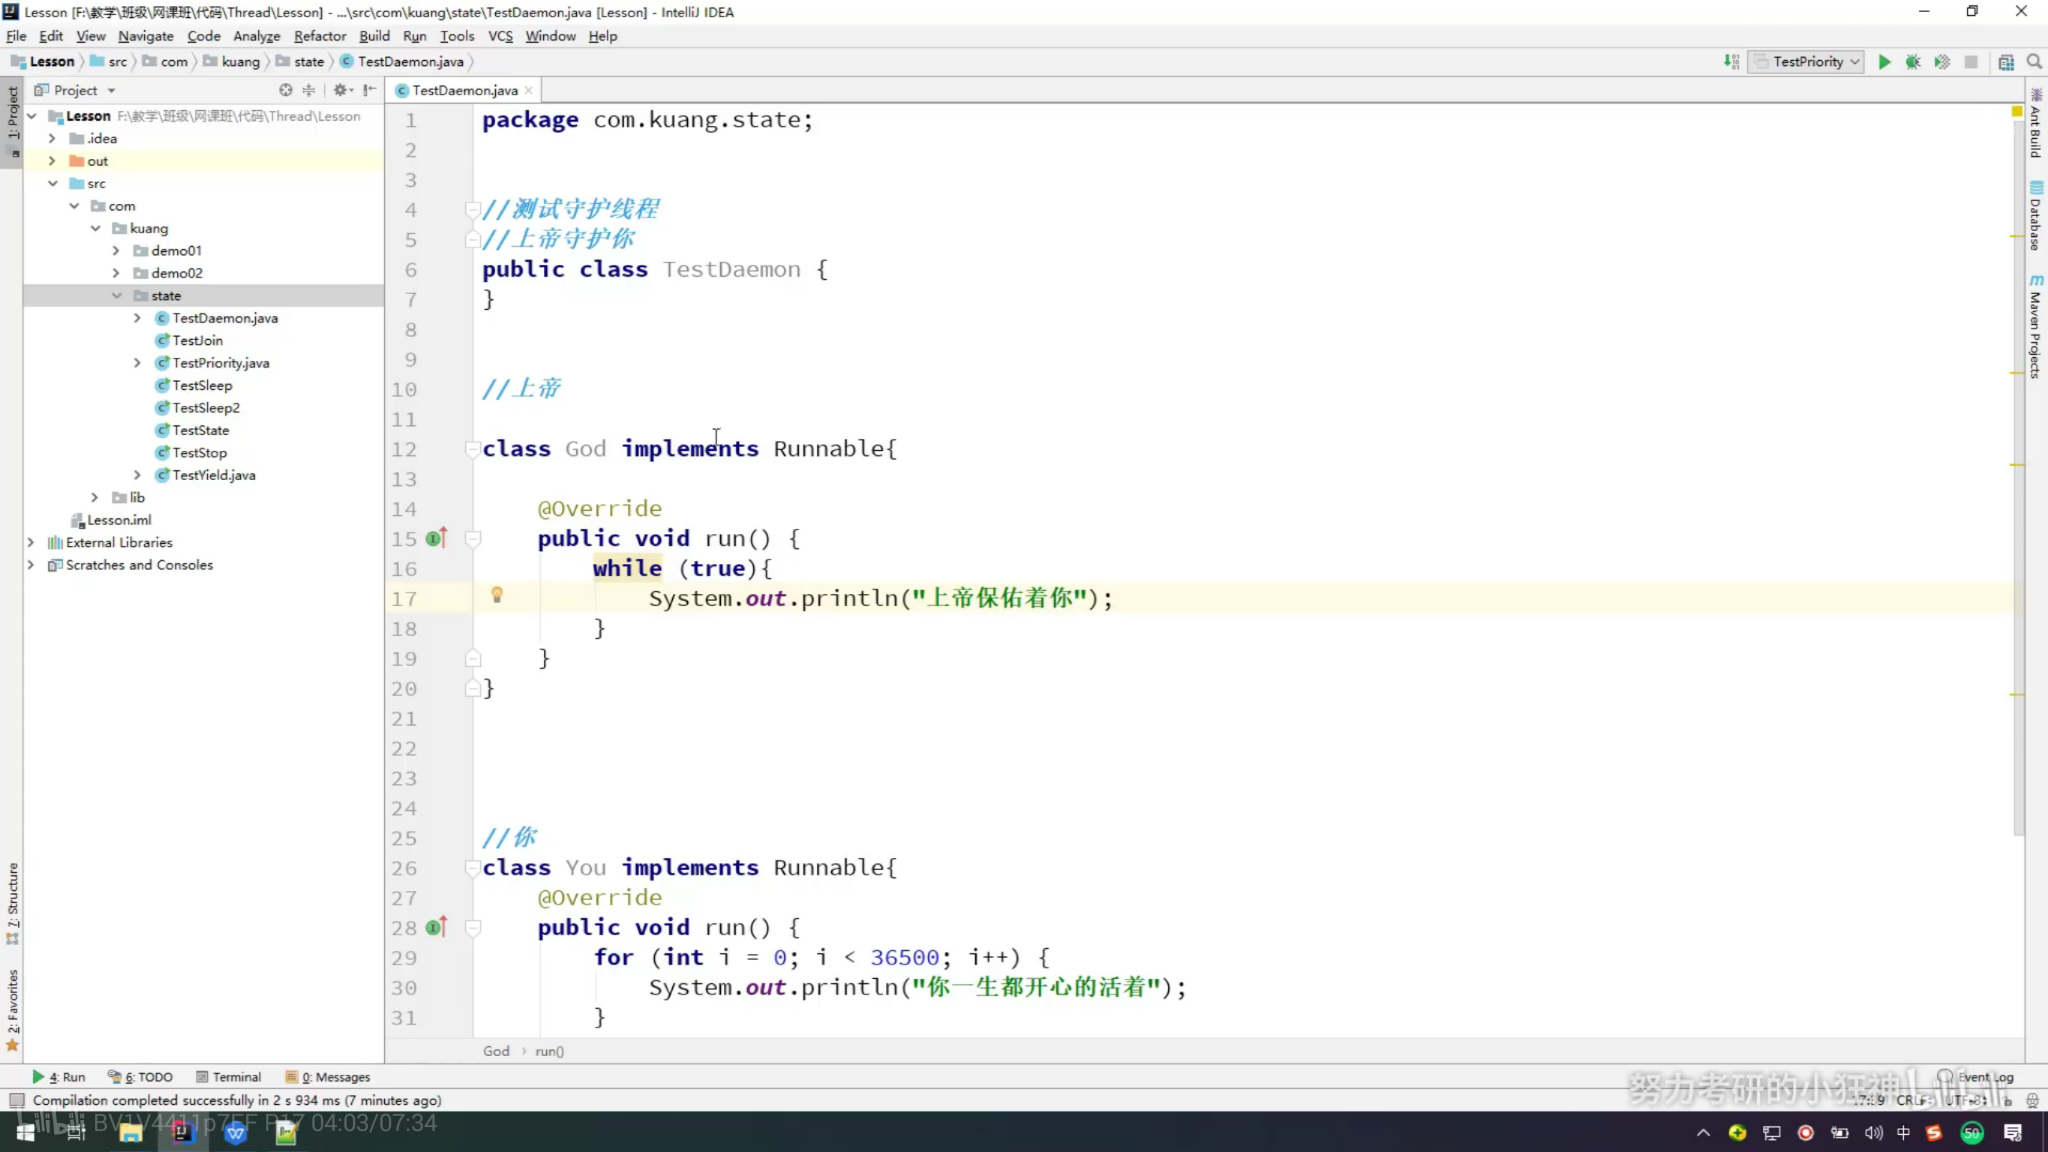Expand External Libraries node
Viewport: 2048px width, 1152px height.
pos(31,543)
